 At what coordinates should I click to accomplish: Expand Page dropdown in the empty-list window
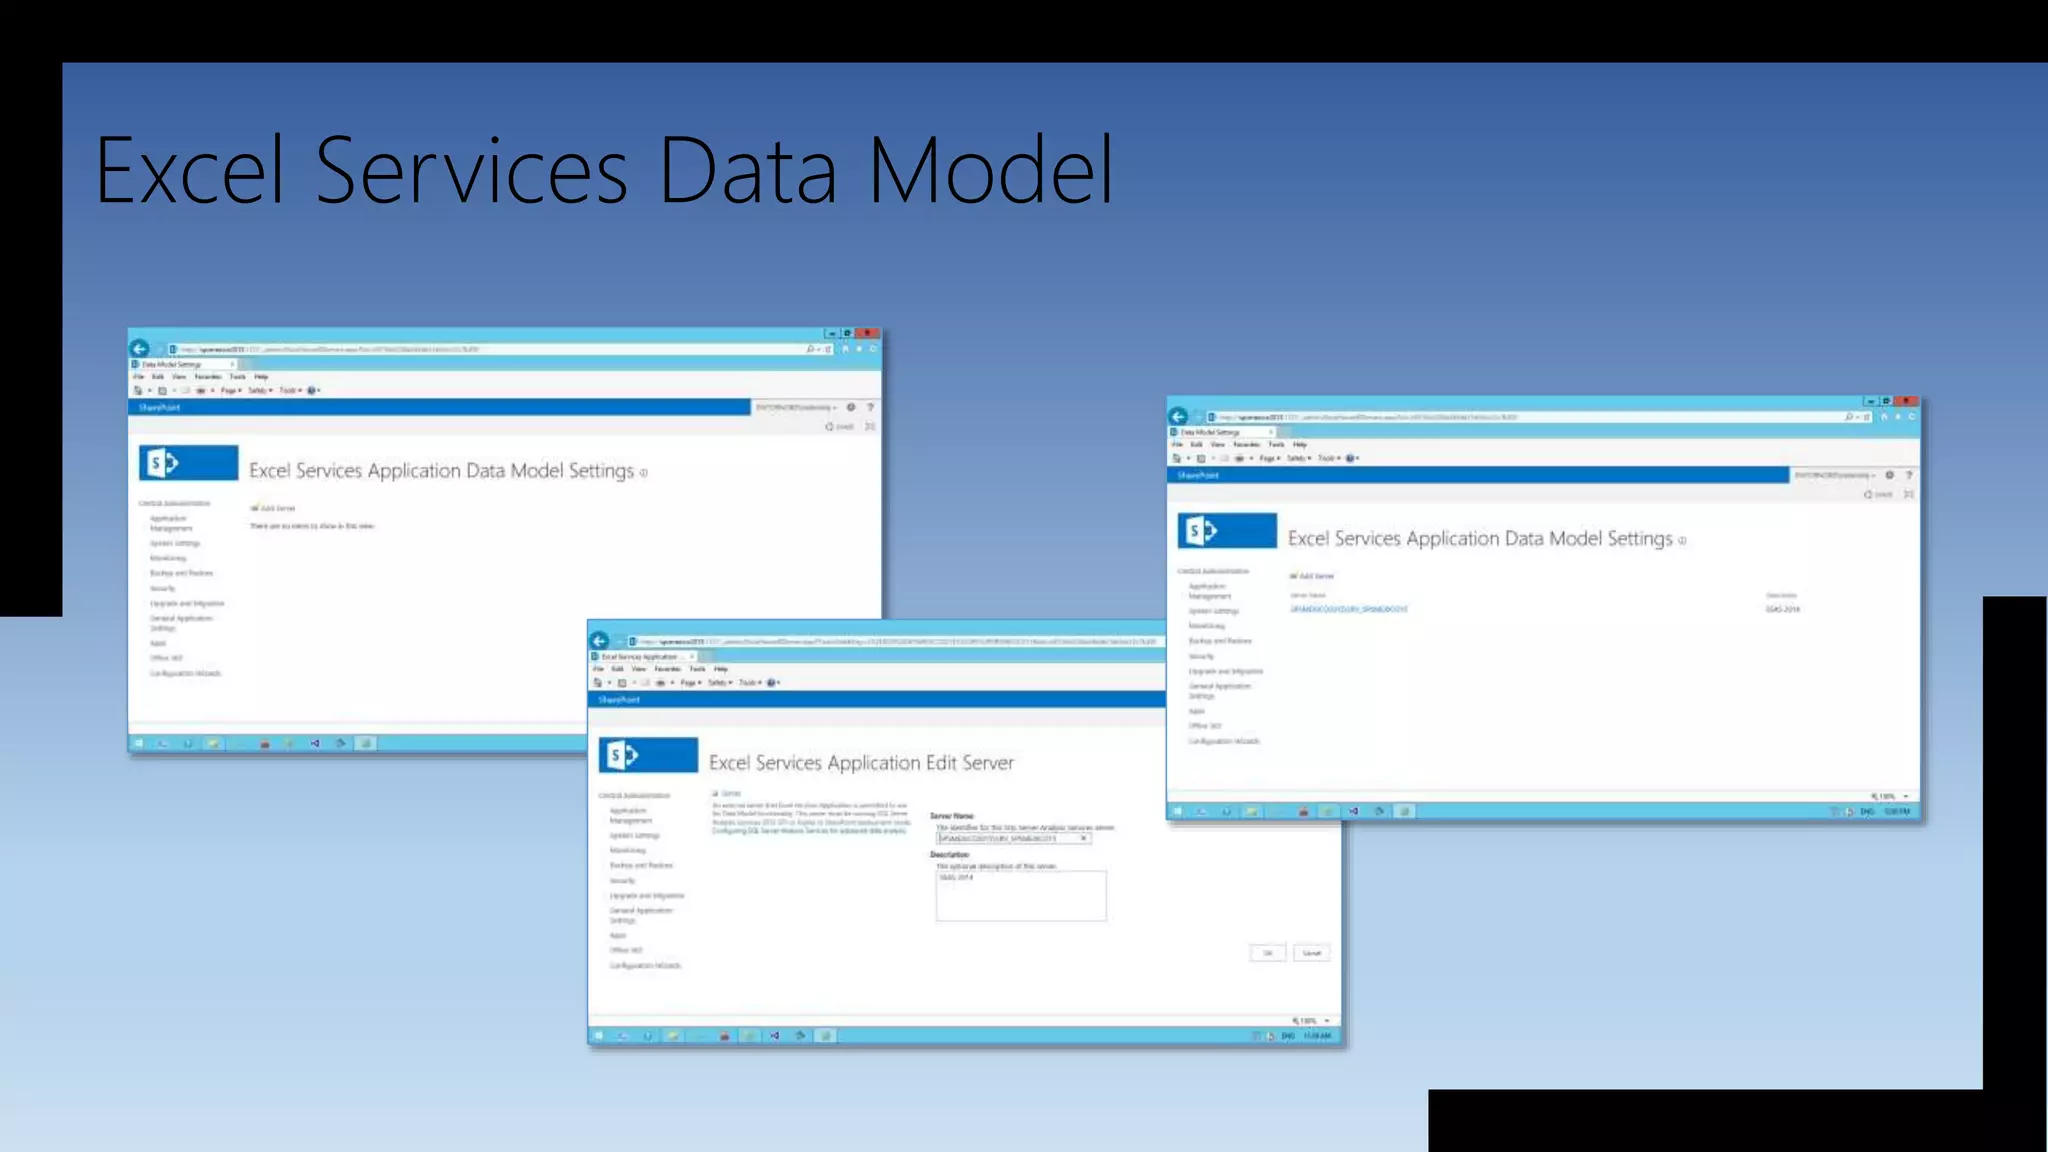(231, 391)
